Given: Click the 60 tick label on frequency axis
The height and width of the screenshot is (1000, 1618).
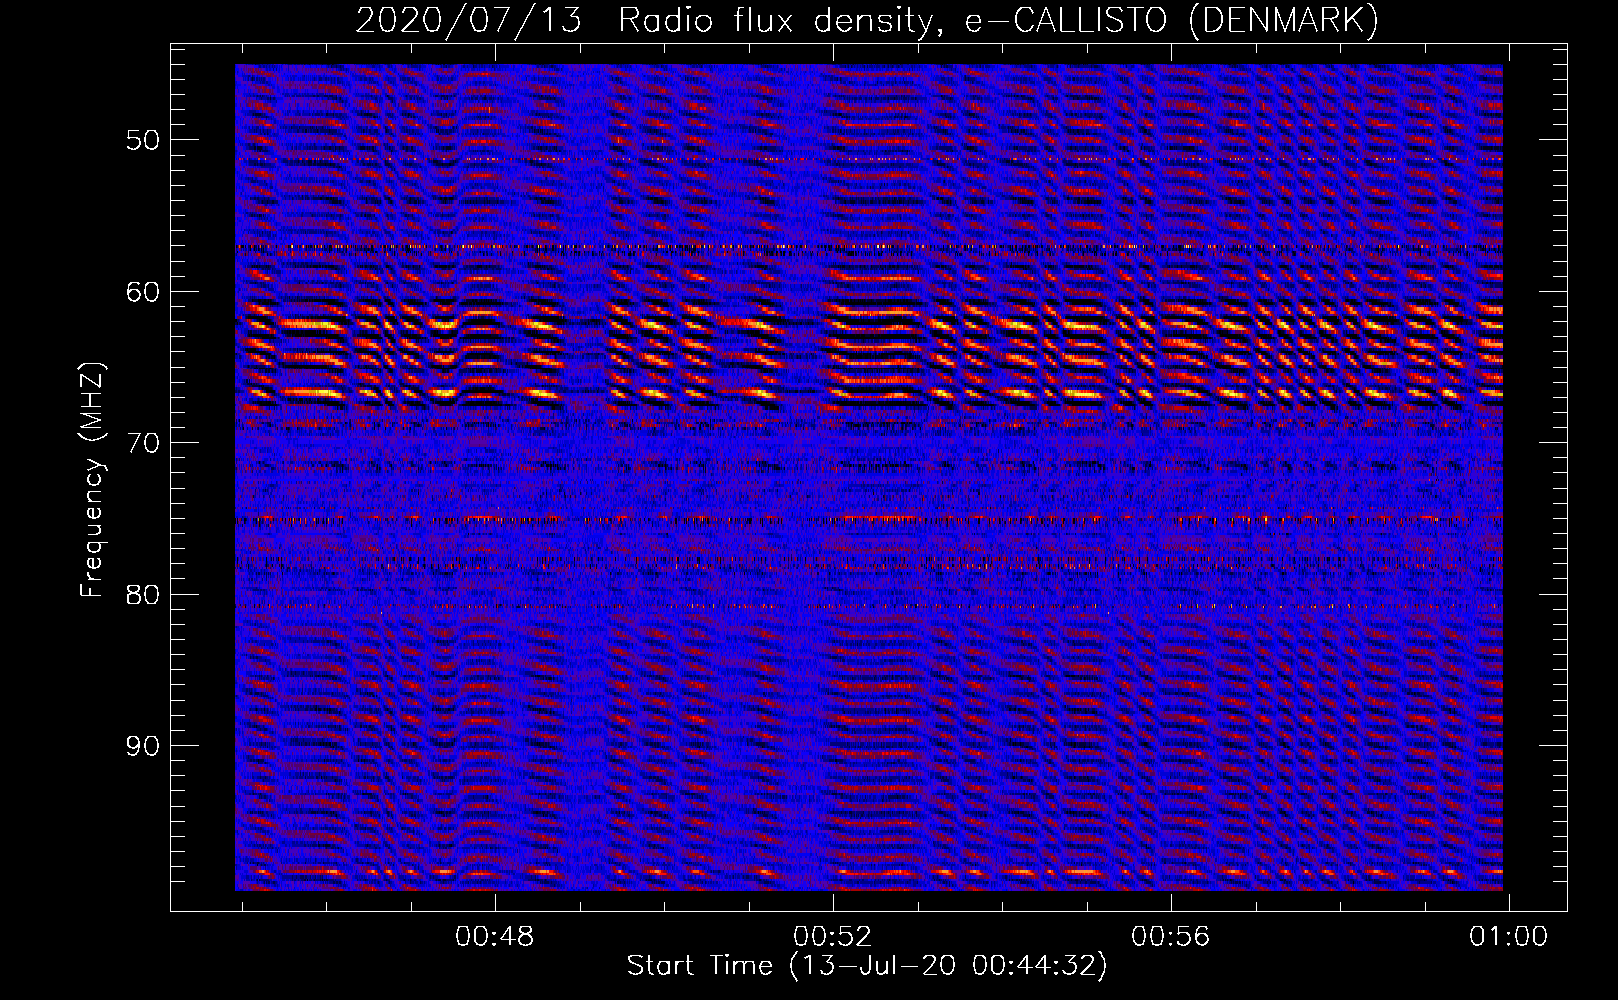Looking at the screenshot, I should (142, 292).
